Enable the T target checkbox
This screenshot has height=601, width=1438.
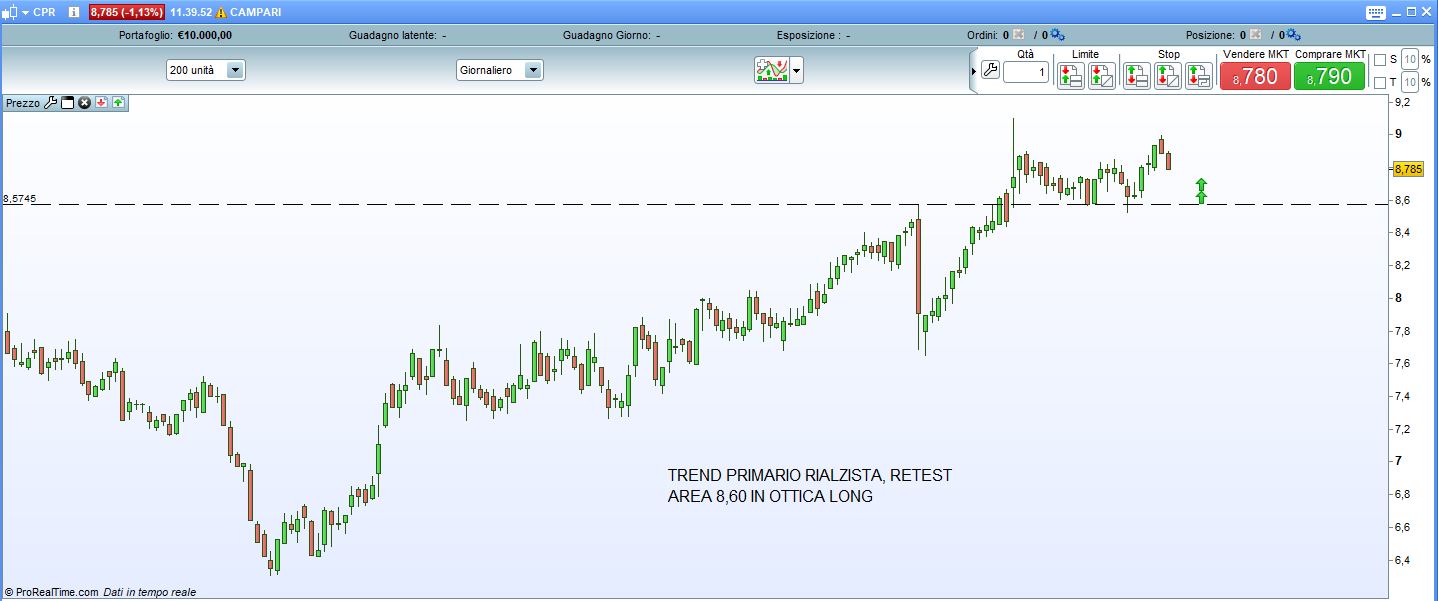[1380, 82]
